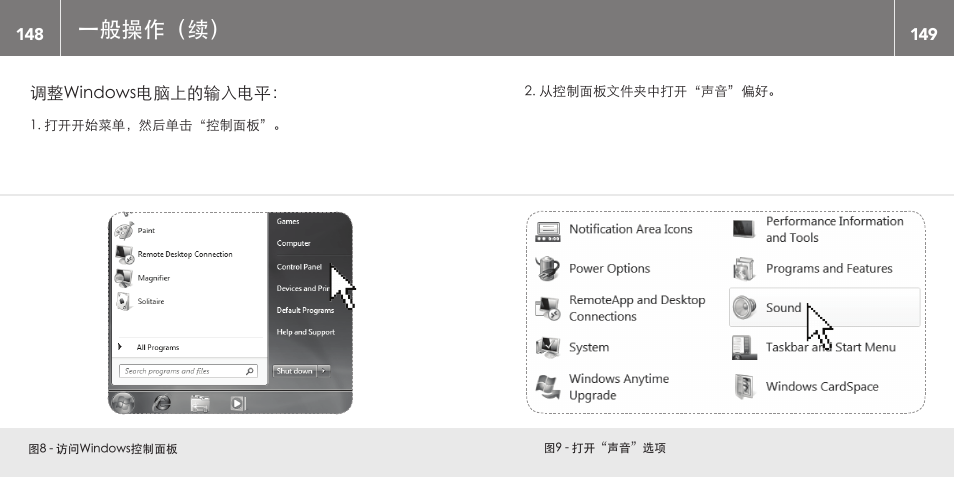Launch Windows Media Player from the taskbar
The image size is (954, 478).
[x=238, y=403]
